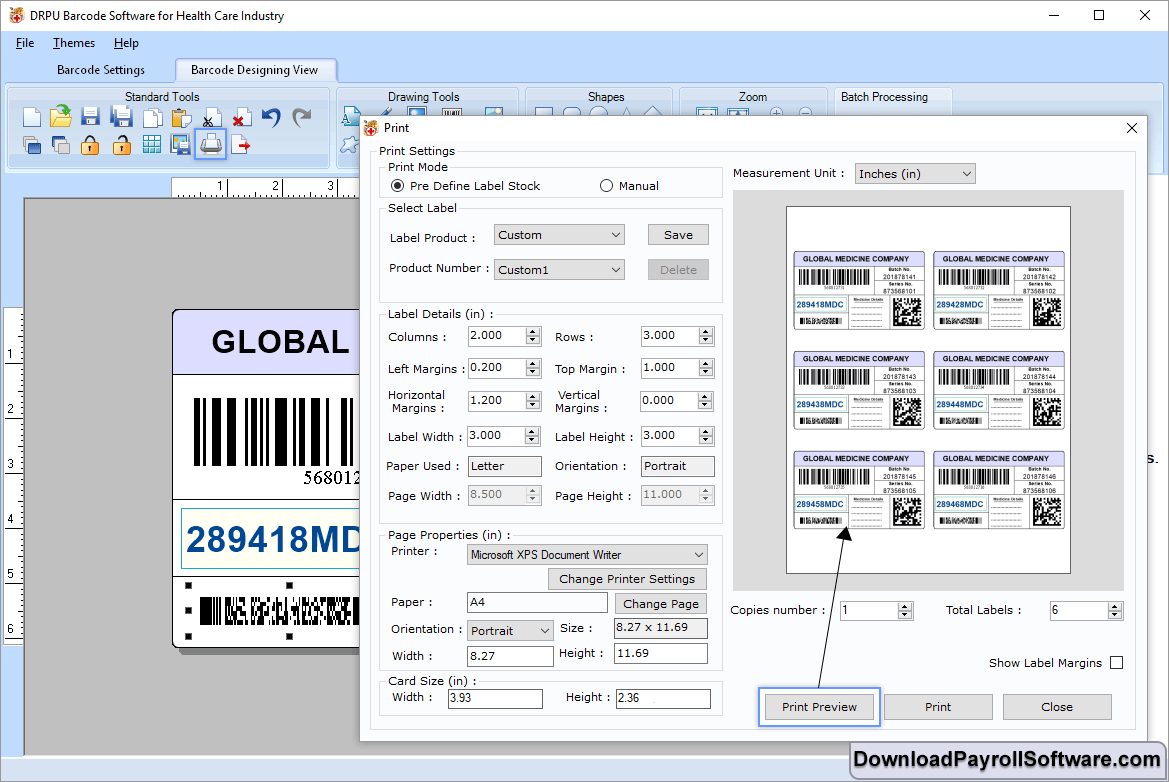The width and height of the screenshot is (1169, 782).
Task: Click the Page Properties Width field
Action: point(511,656)
